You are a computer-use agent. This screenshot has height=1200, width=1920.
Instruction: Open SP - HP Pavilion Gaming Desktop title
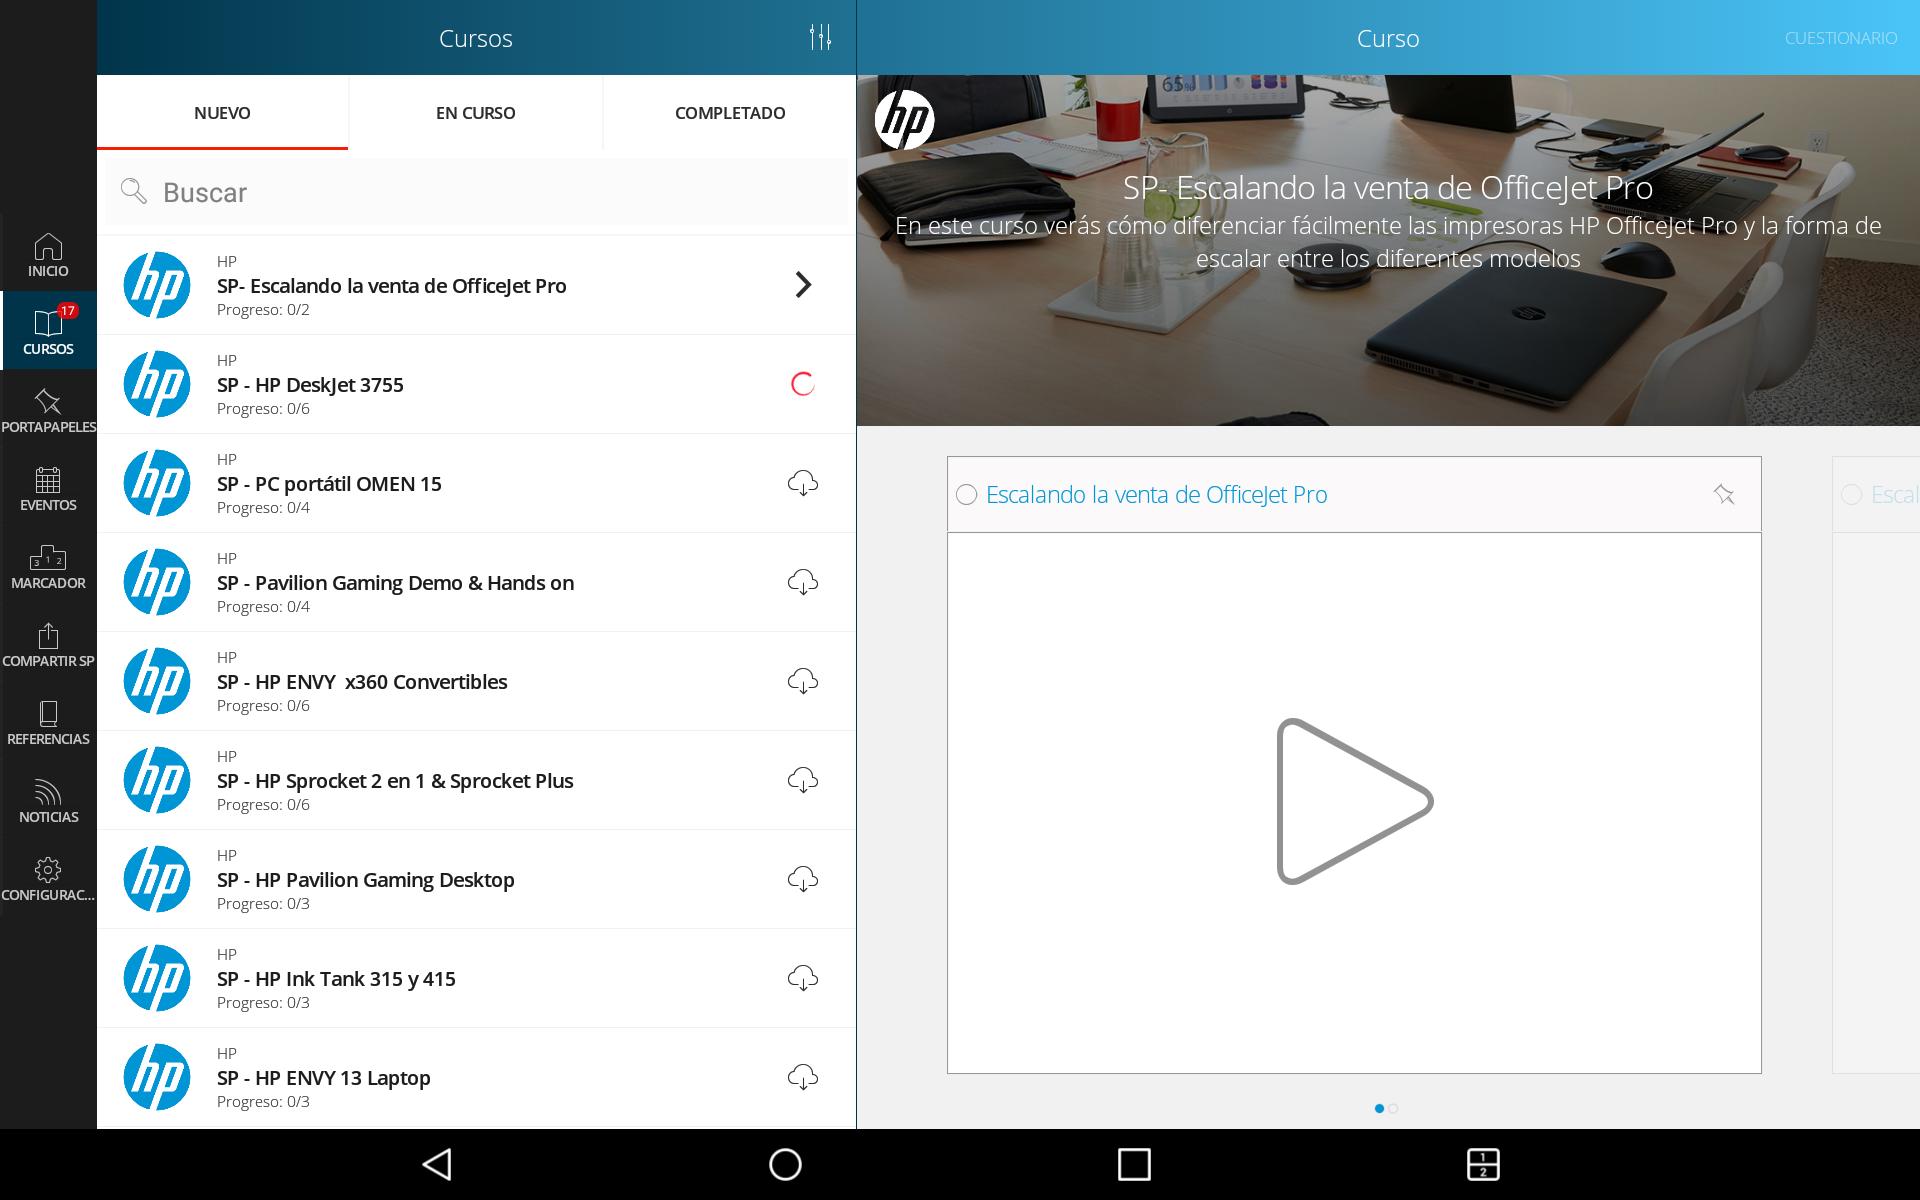(x=366, y=880)
